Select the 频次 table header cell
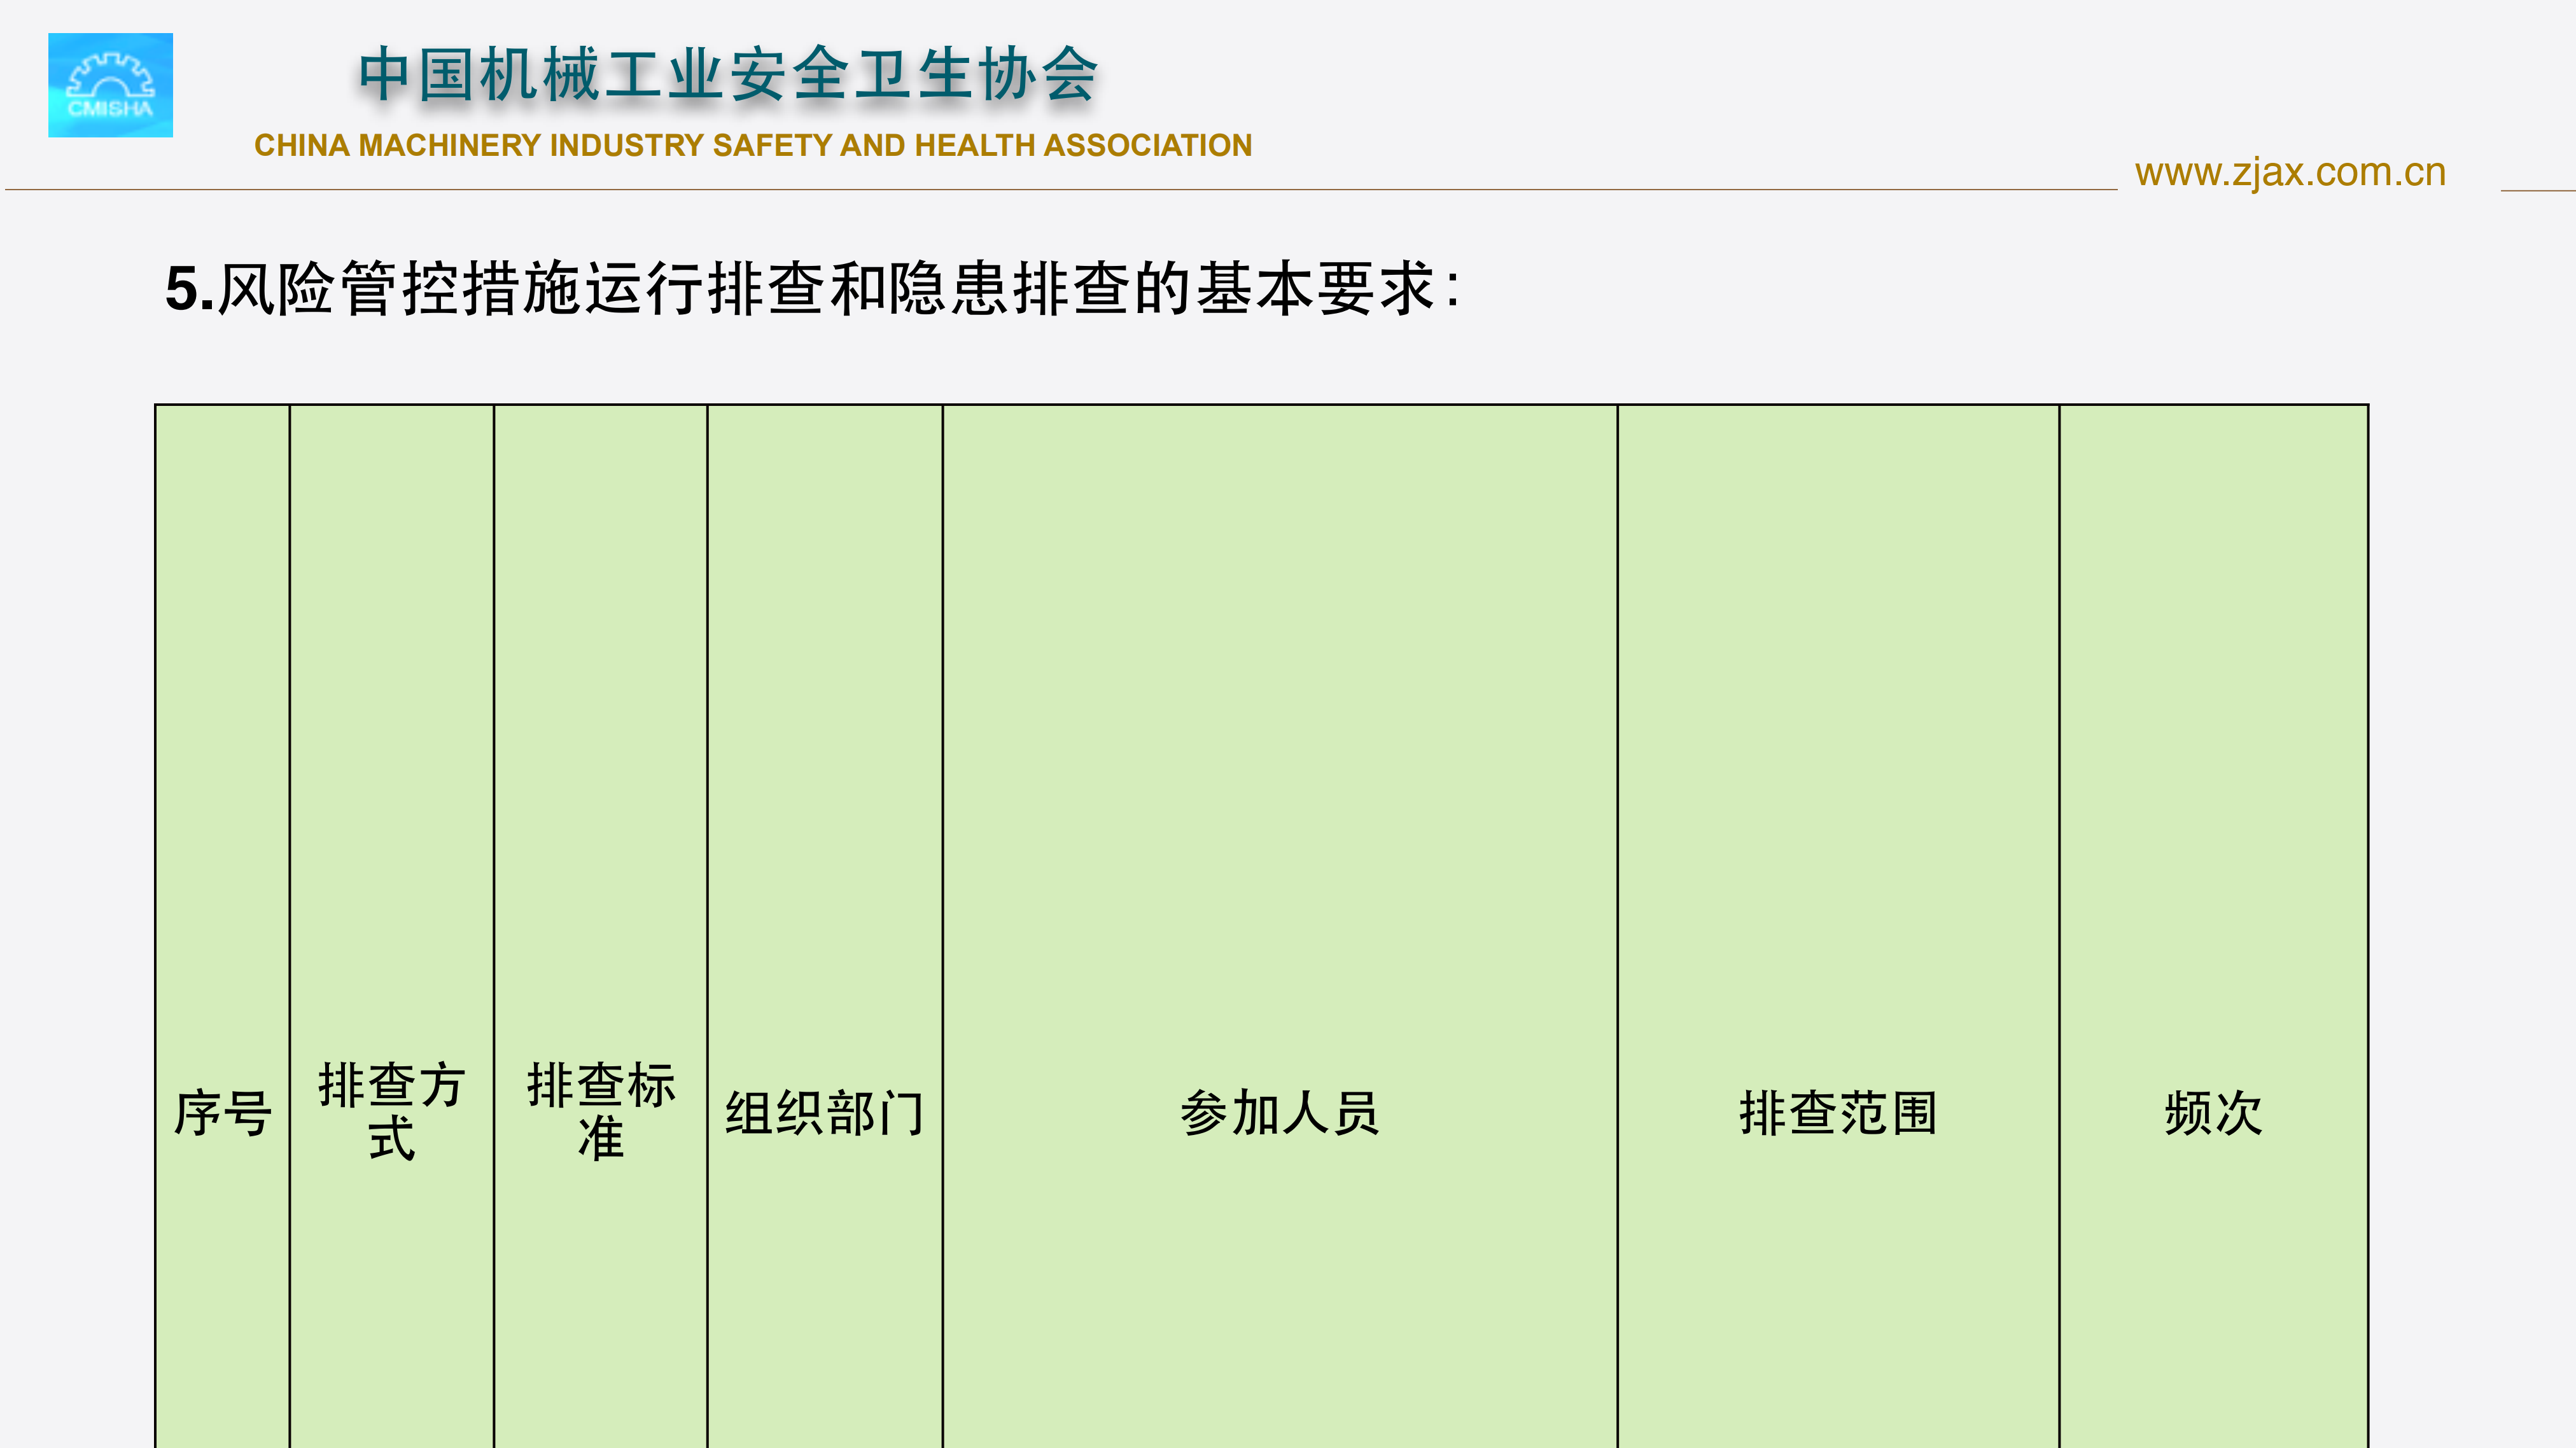This screenshot has width=2576, height=1448. [2214, 927]
